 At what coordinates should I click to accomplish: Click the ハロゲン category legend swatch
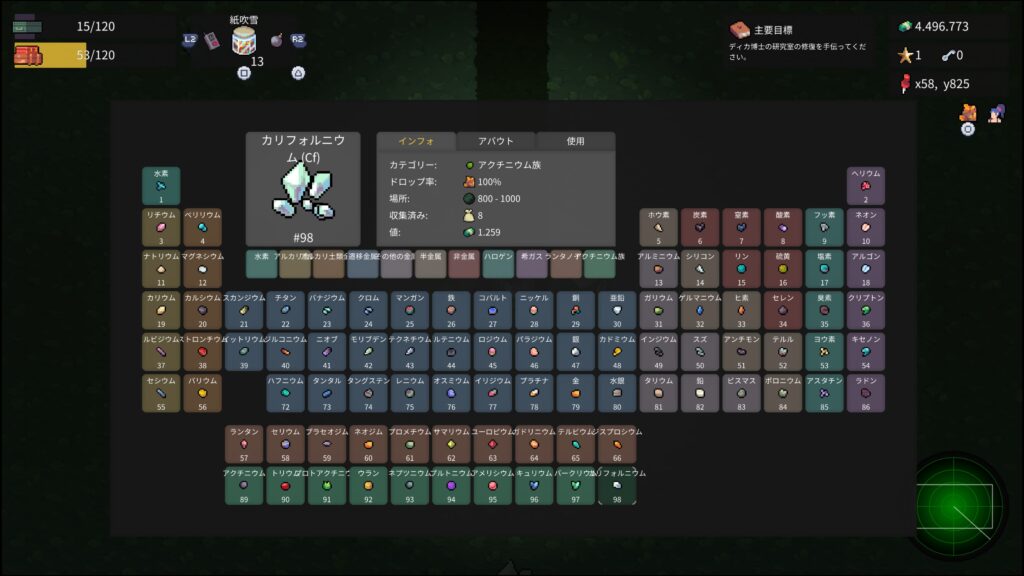498,264
